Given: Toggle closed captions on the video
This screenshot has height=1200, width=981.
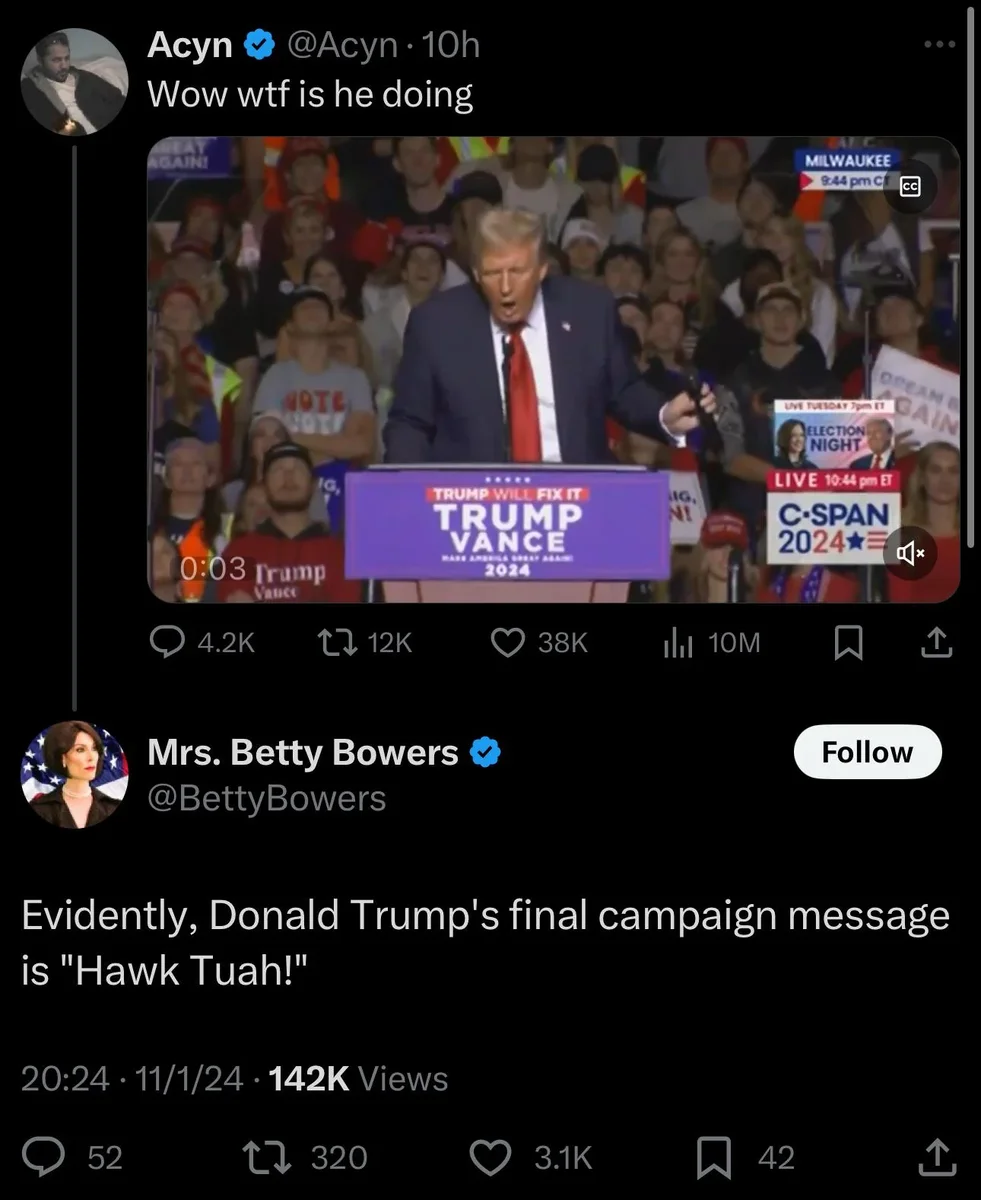Looking at the screenshot, I should pos(910,187).
